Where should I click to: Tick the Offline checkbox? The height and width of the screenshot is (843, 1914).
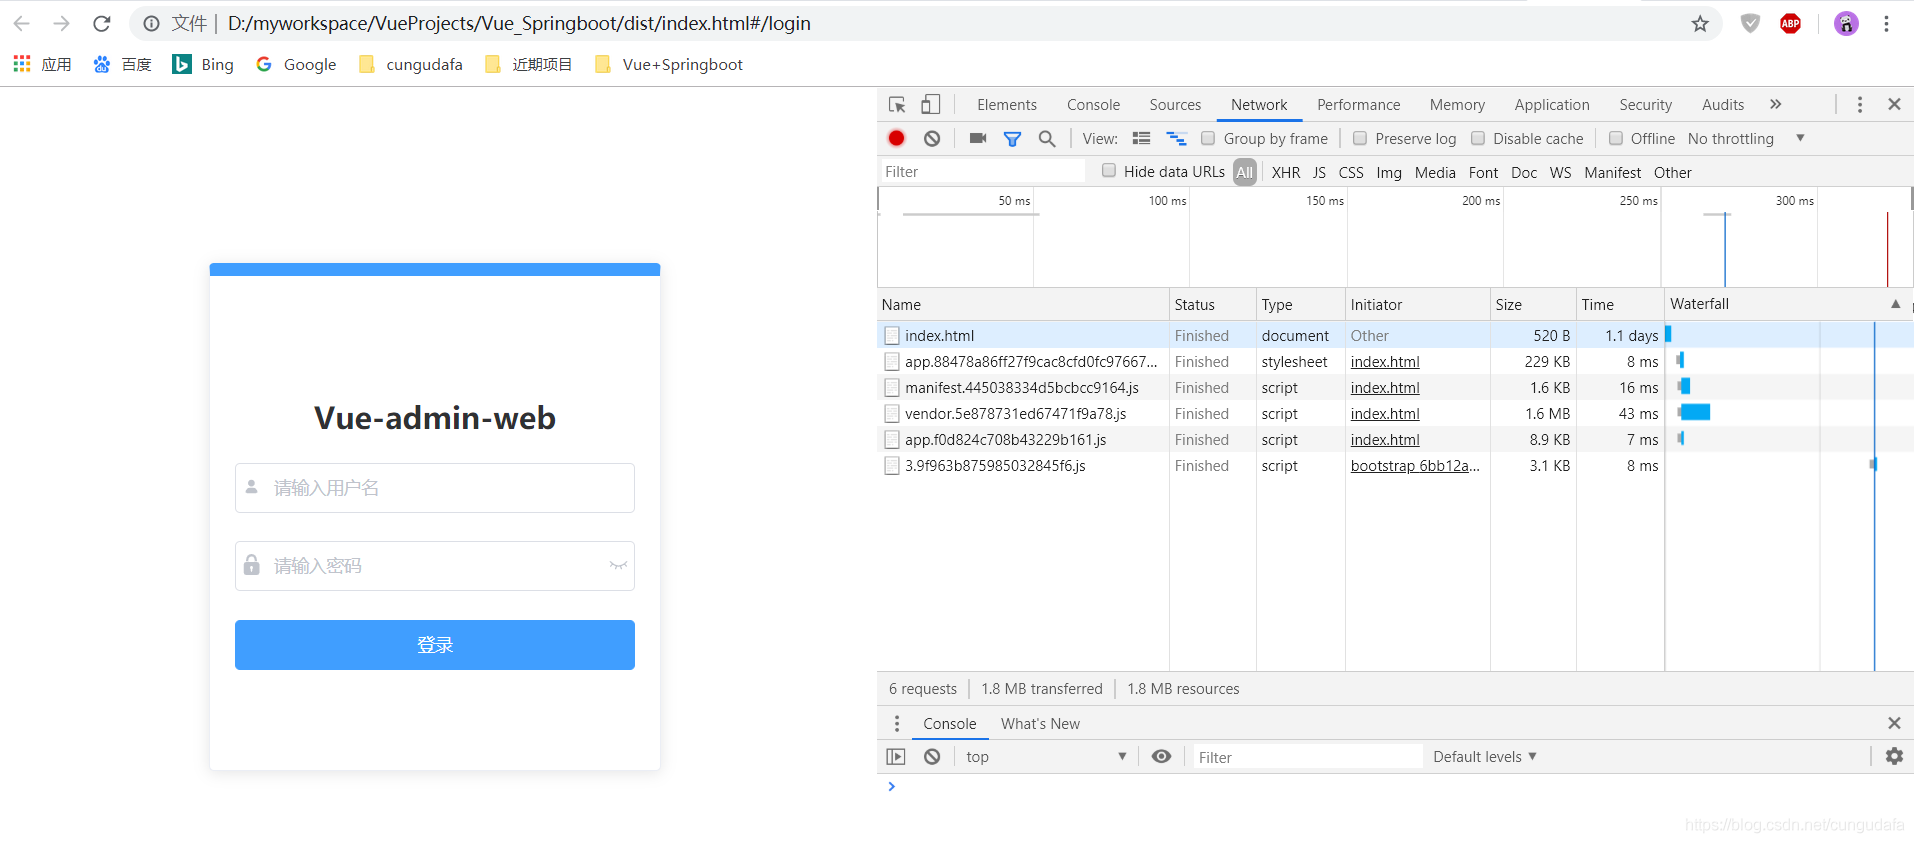(x=1616, y=138)
